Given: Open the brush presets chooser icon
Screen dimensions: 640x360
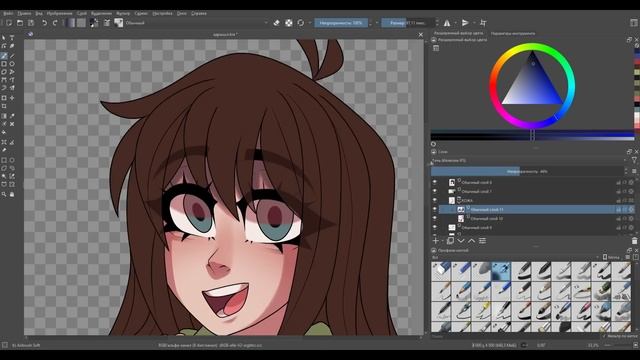Looking at the screenshot, I should point(119,23).
